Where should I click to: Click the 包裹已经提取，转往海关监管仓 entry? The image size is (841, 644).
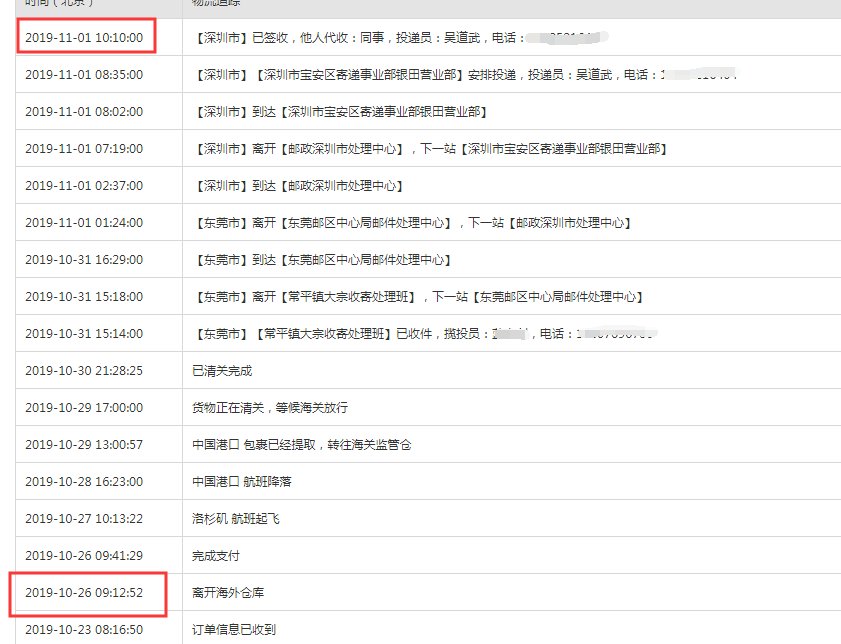tap(302, 445)
